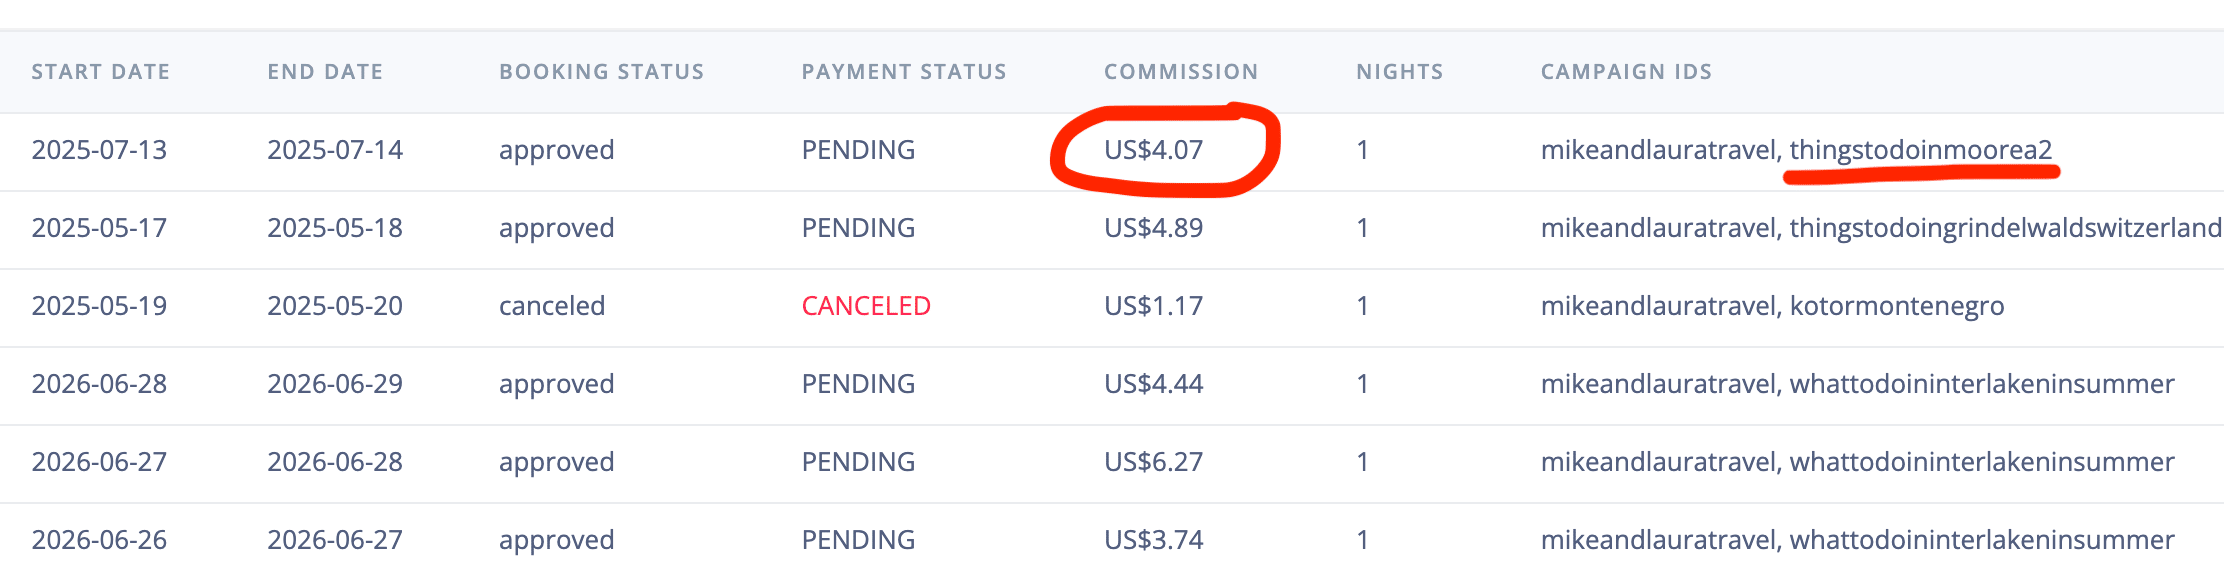Select the kotormontenegro campaign ID text
This screenshot has height=580, width=2224.
tap(1896, 306)
